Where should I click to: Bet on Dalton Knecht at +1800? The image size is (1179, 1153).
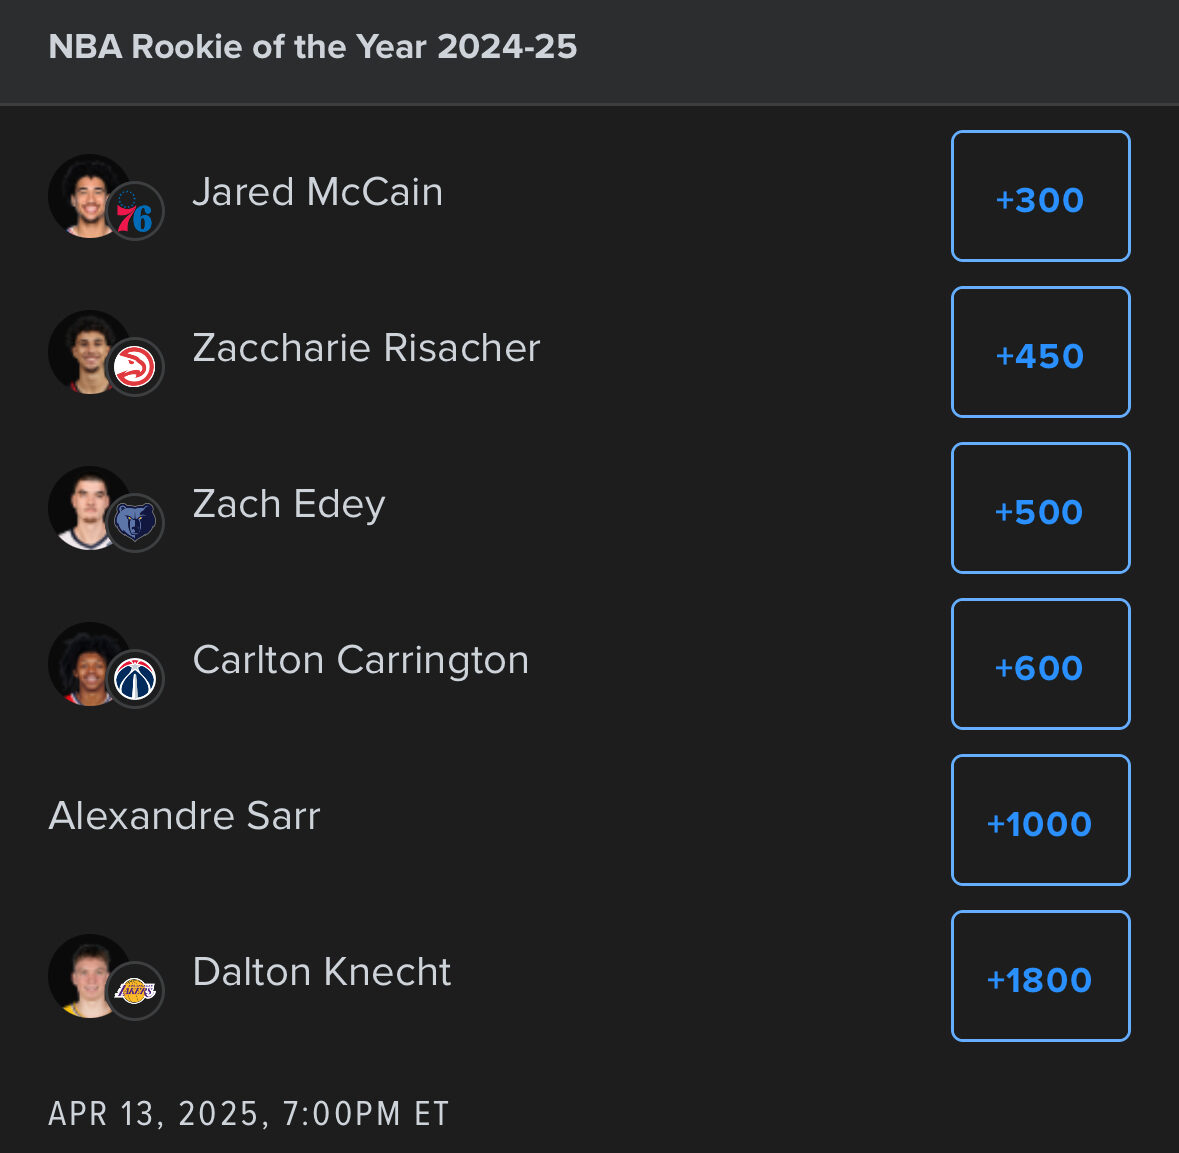[1040, 977]
